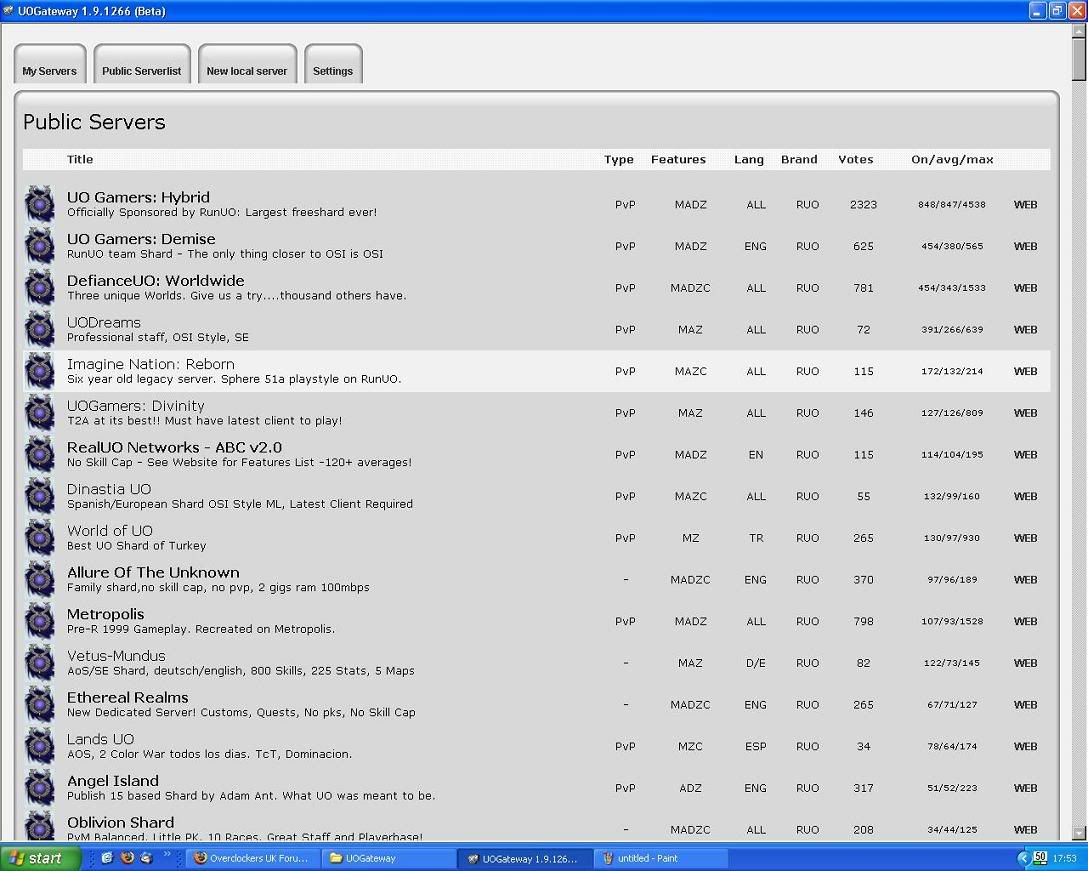Visit the WEB link for DefianceUO: Worldwide
The image size is (1088, 871).
point(1026,288)
